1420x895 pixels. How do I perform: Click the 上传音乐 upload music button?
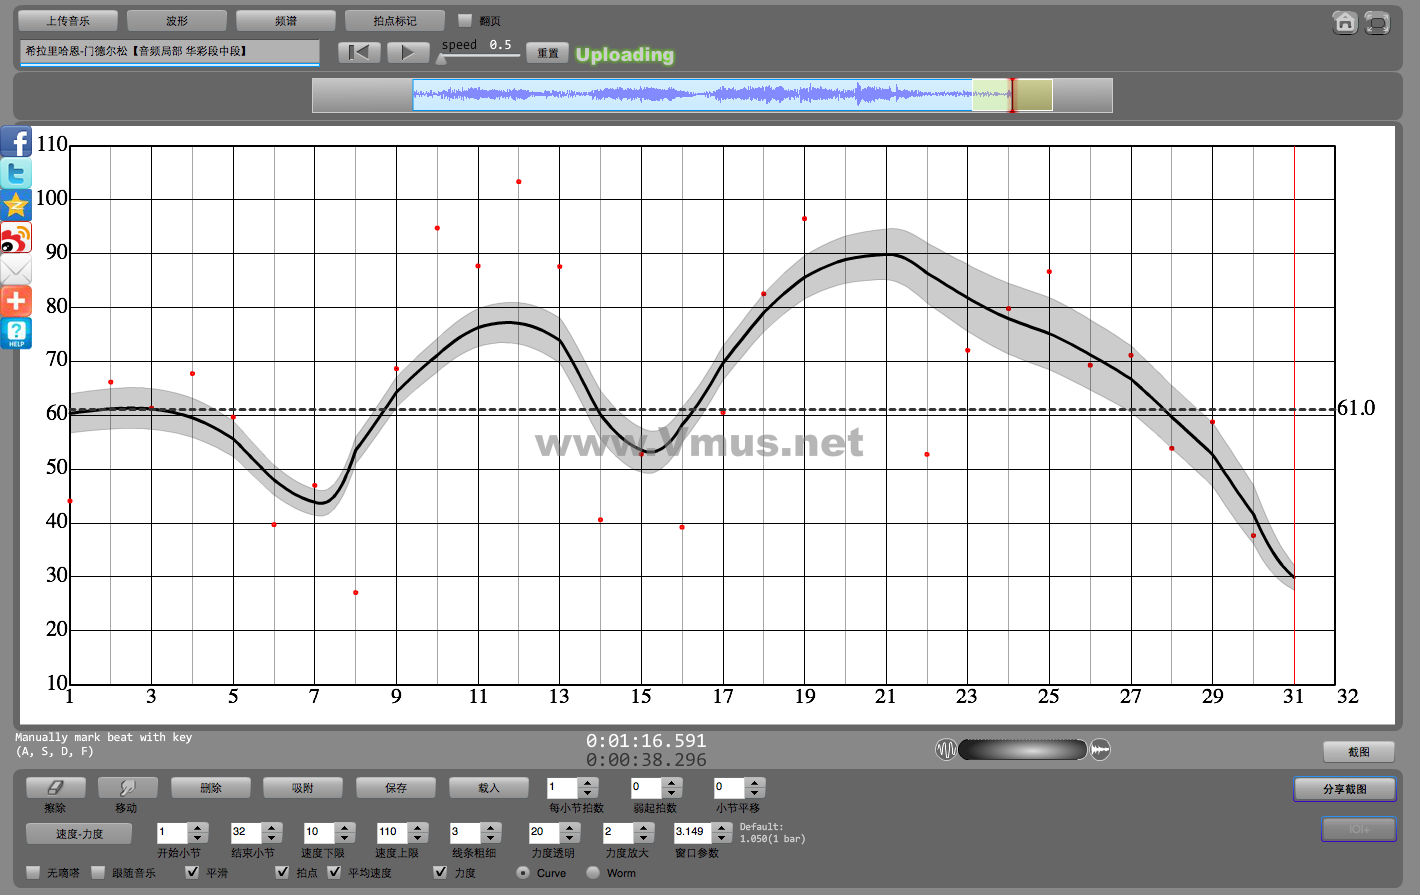tap(68, 20)
